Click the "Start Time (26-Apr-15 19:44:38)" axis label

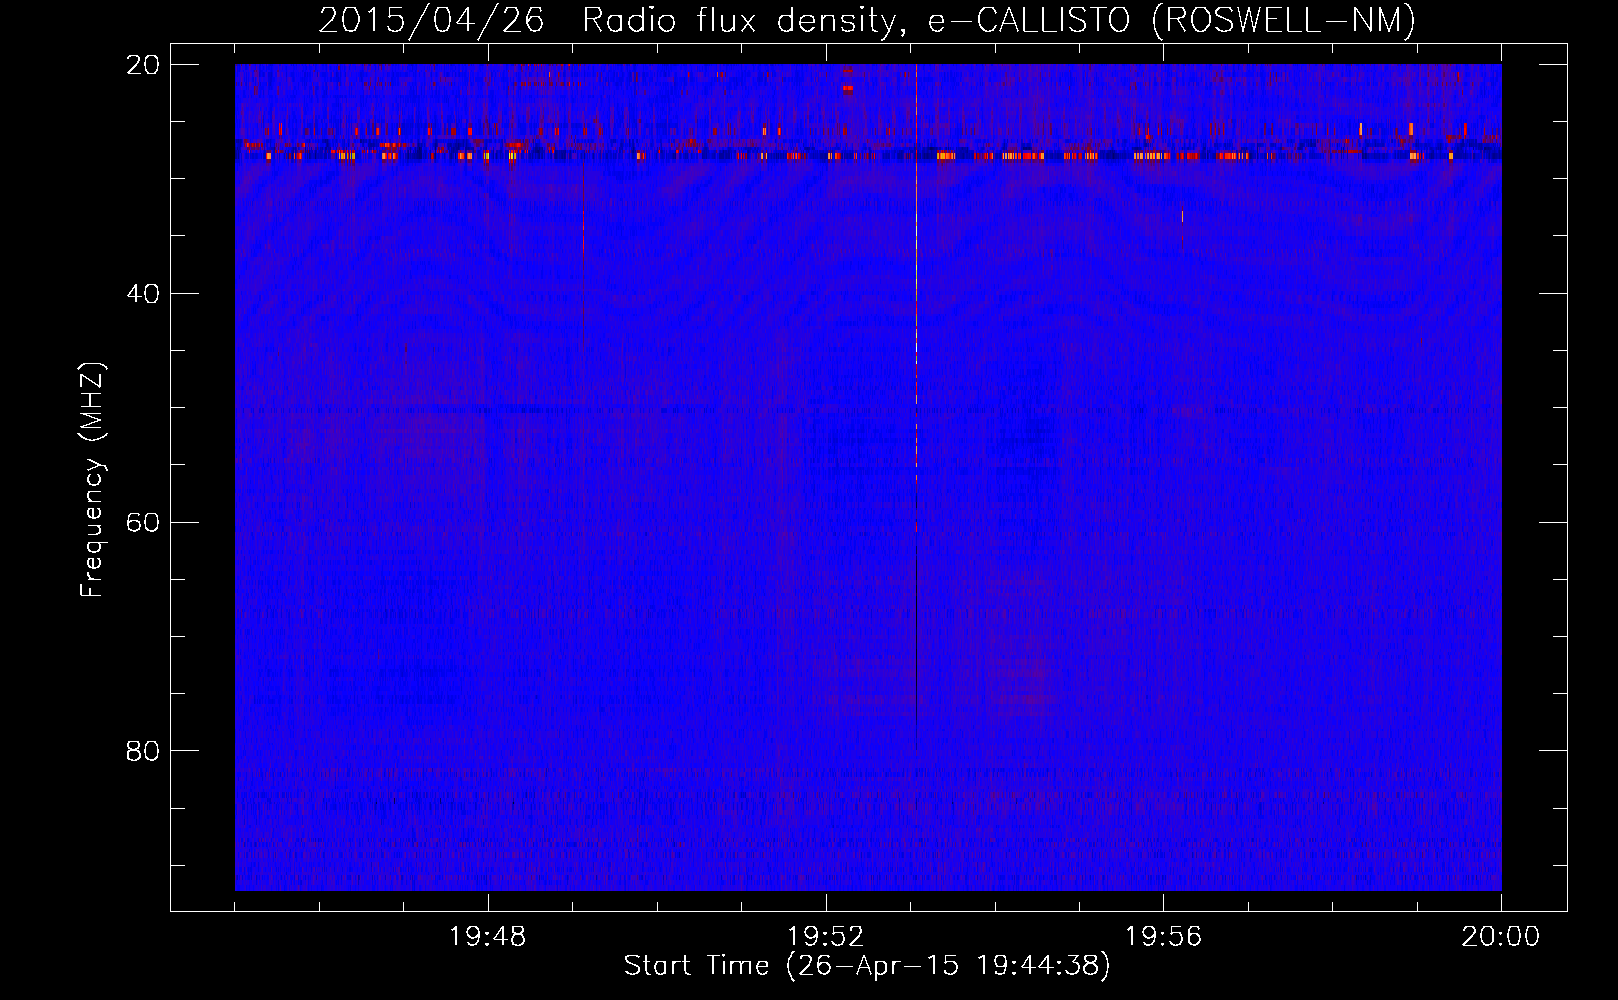tap(867, 966)
